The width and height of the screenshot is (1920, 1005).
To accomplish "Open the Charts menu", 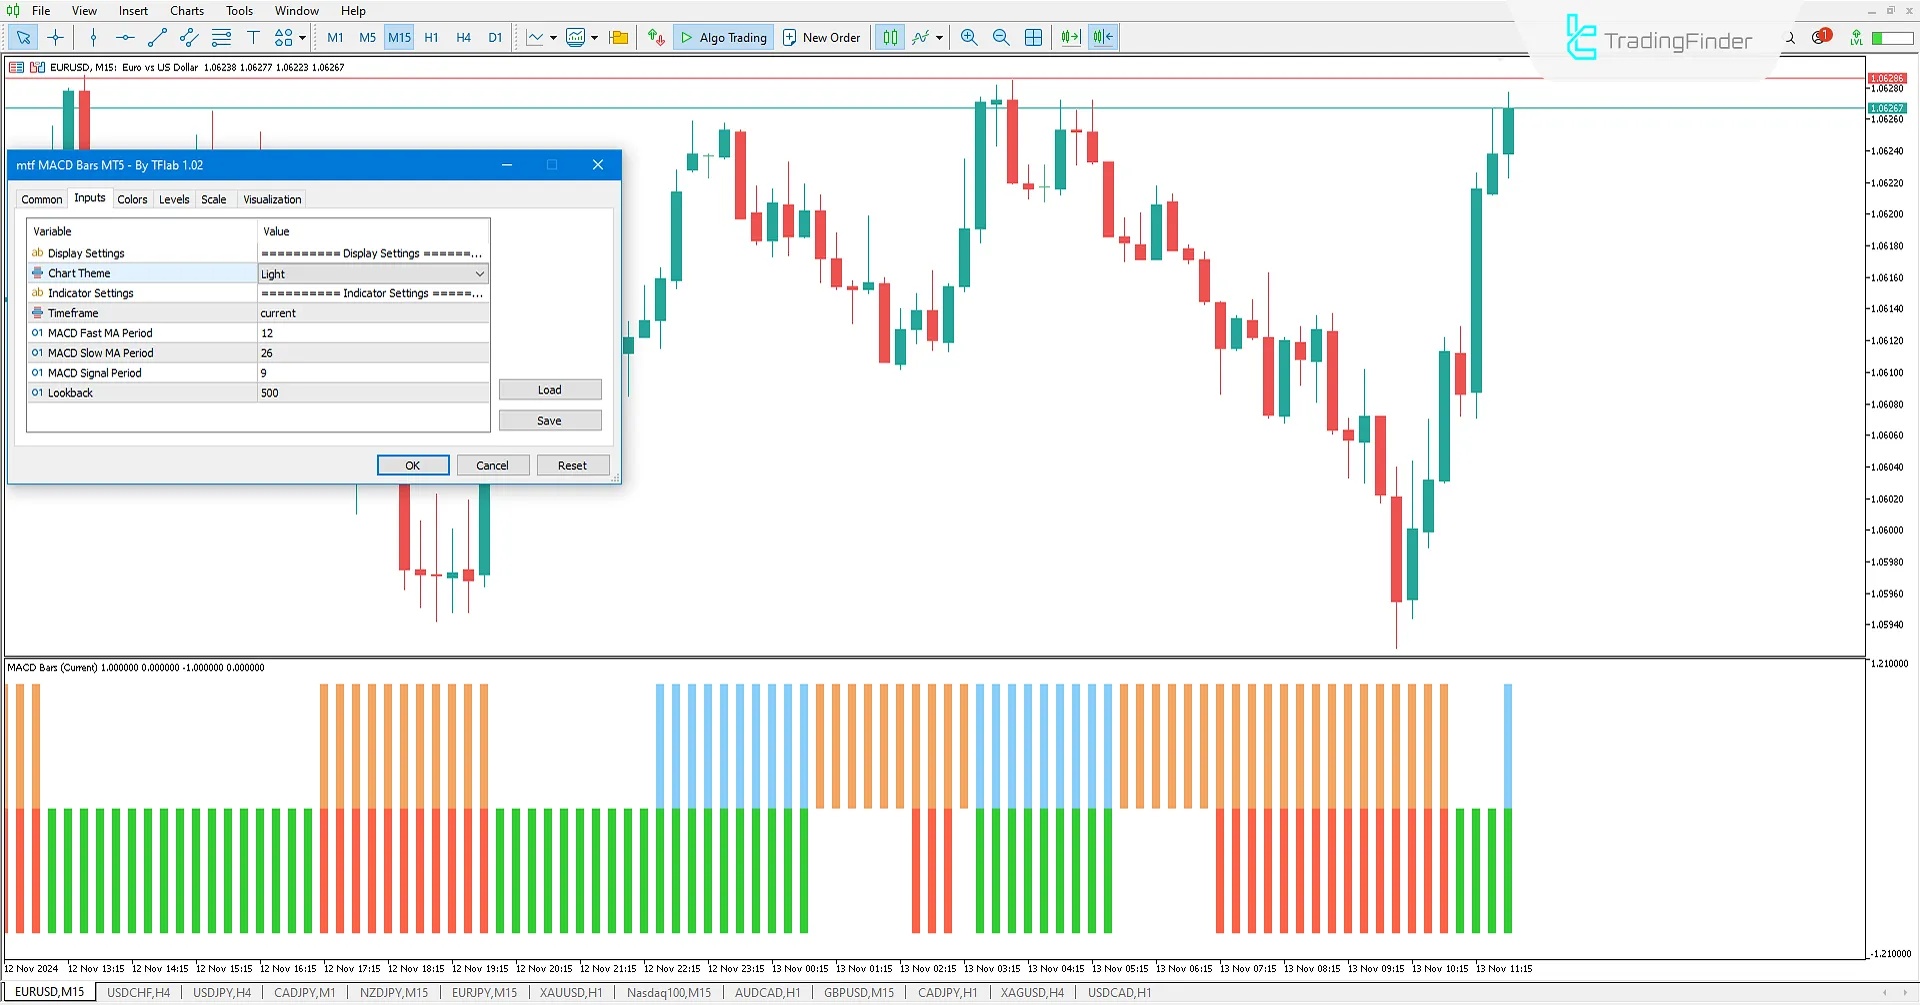I will [186, 11].
